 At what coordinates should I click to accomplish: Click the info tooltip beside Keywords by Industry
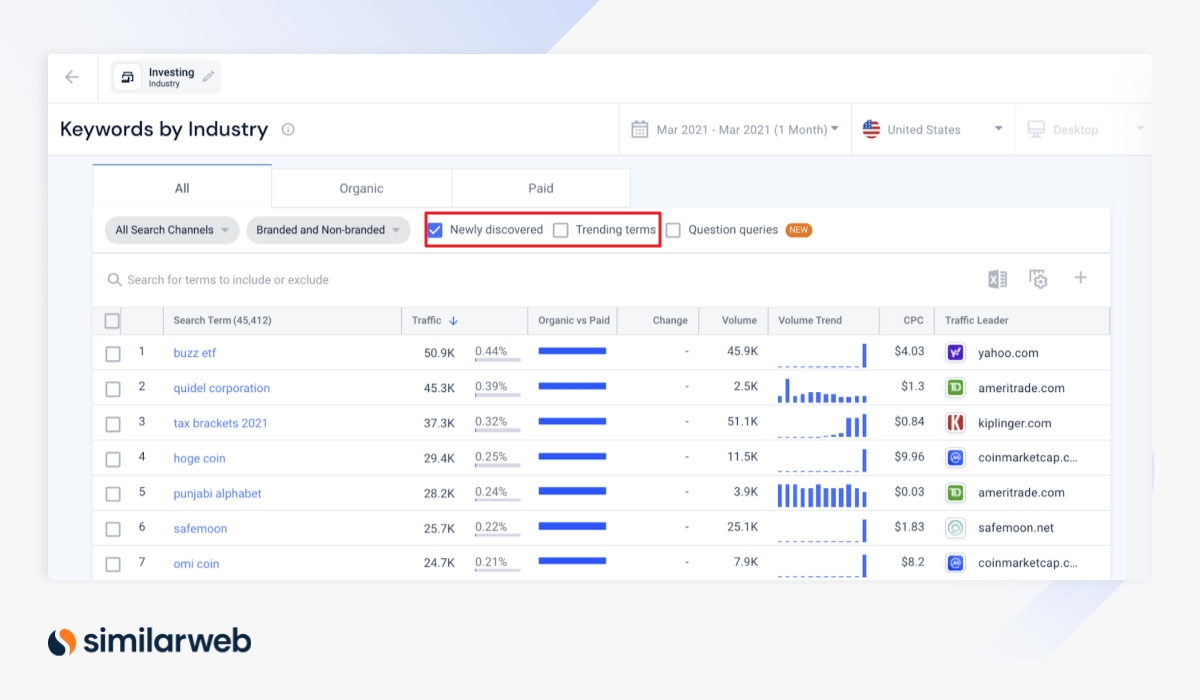tap(289, 129)
